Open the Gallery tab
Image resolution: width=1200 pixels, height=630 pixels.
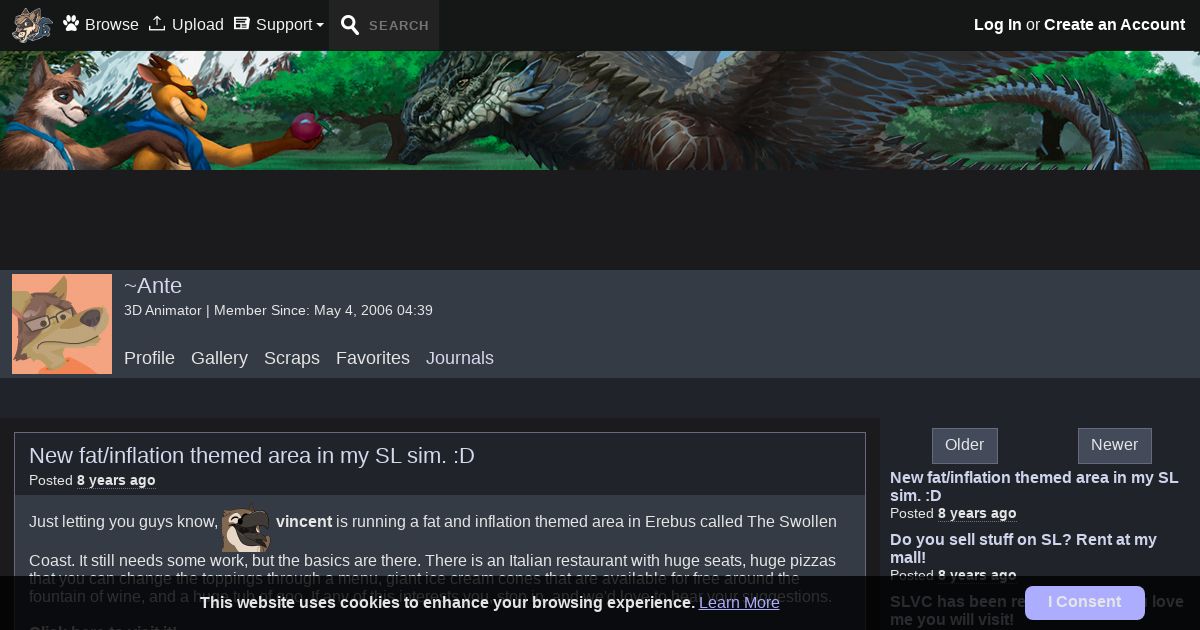click(x=219, y=358)
